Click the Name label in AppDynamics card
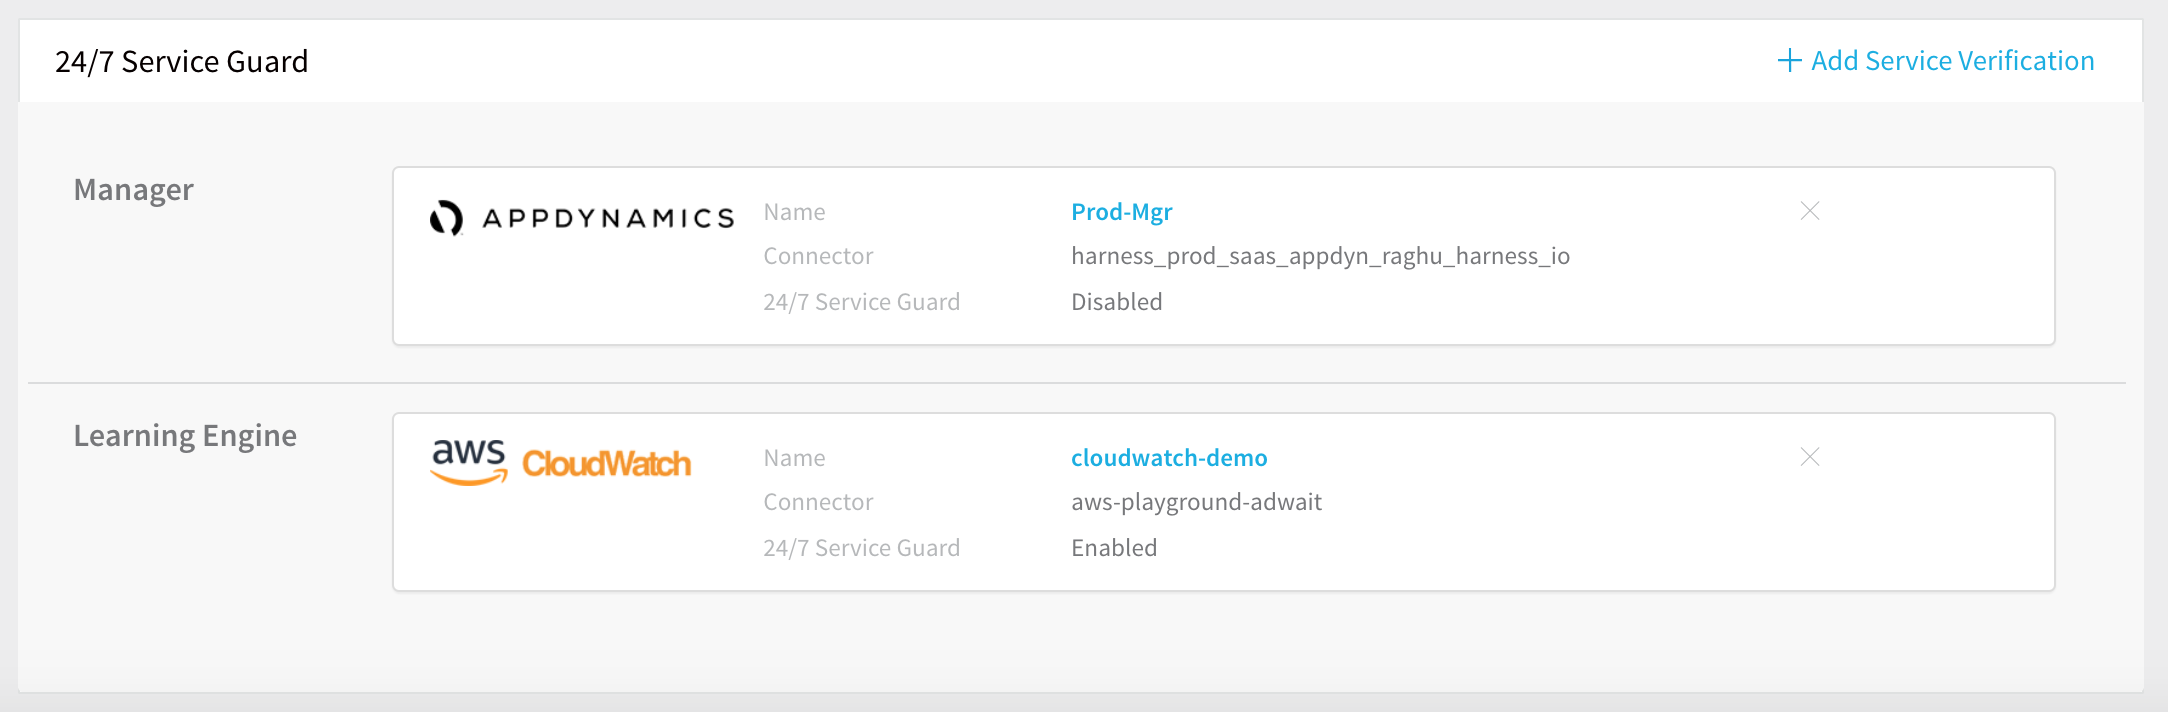2168x712 pixels. tap(794, 212)
